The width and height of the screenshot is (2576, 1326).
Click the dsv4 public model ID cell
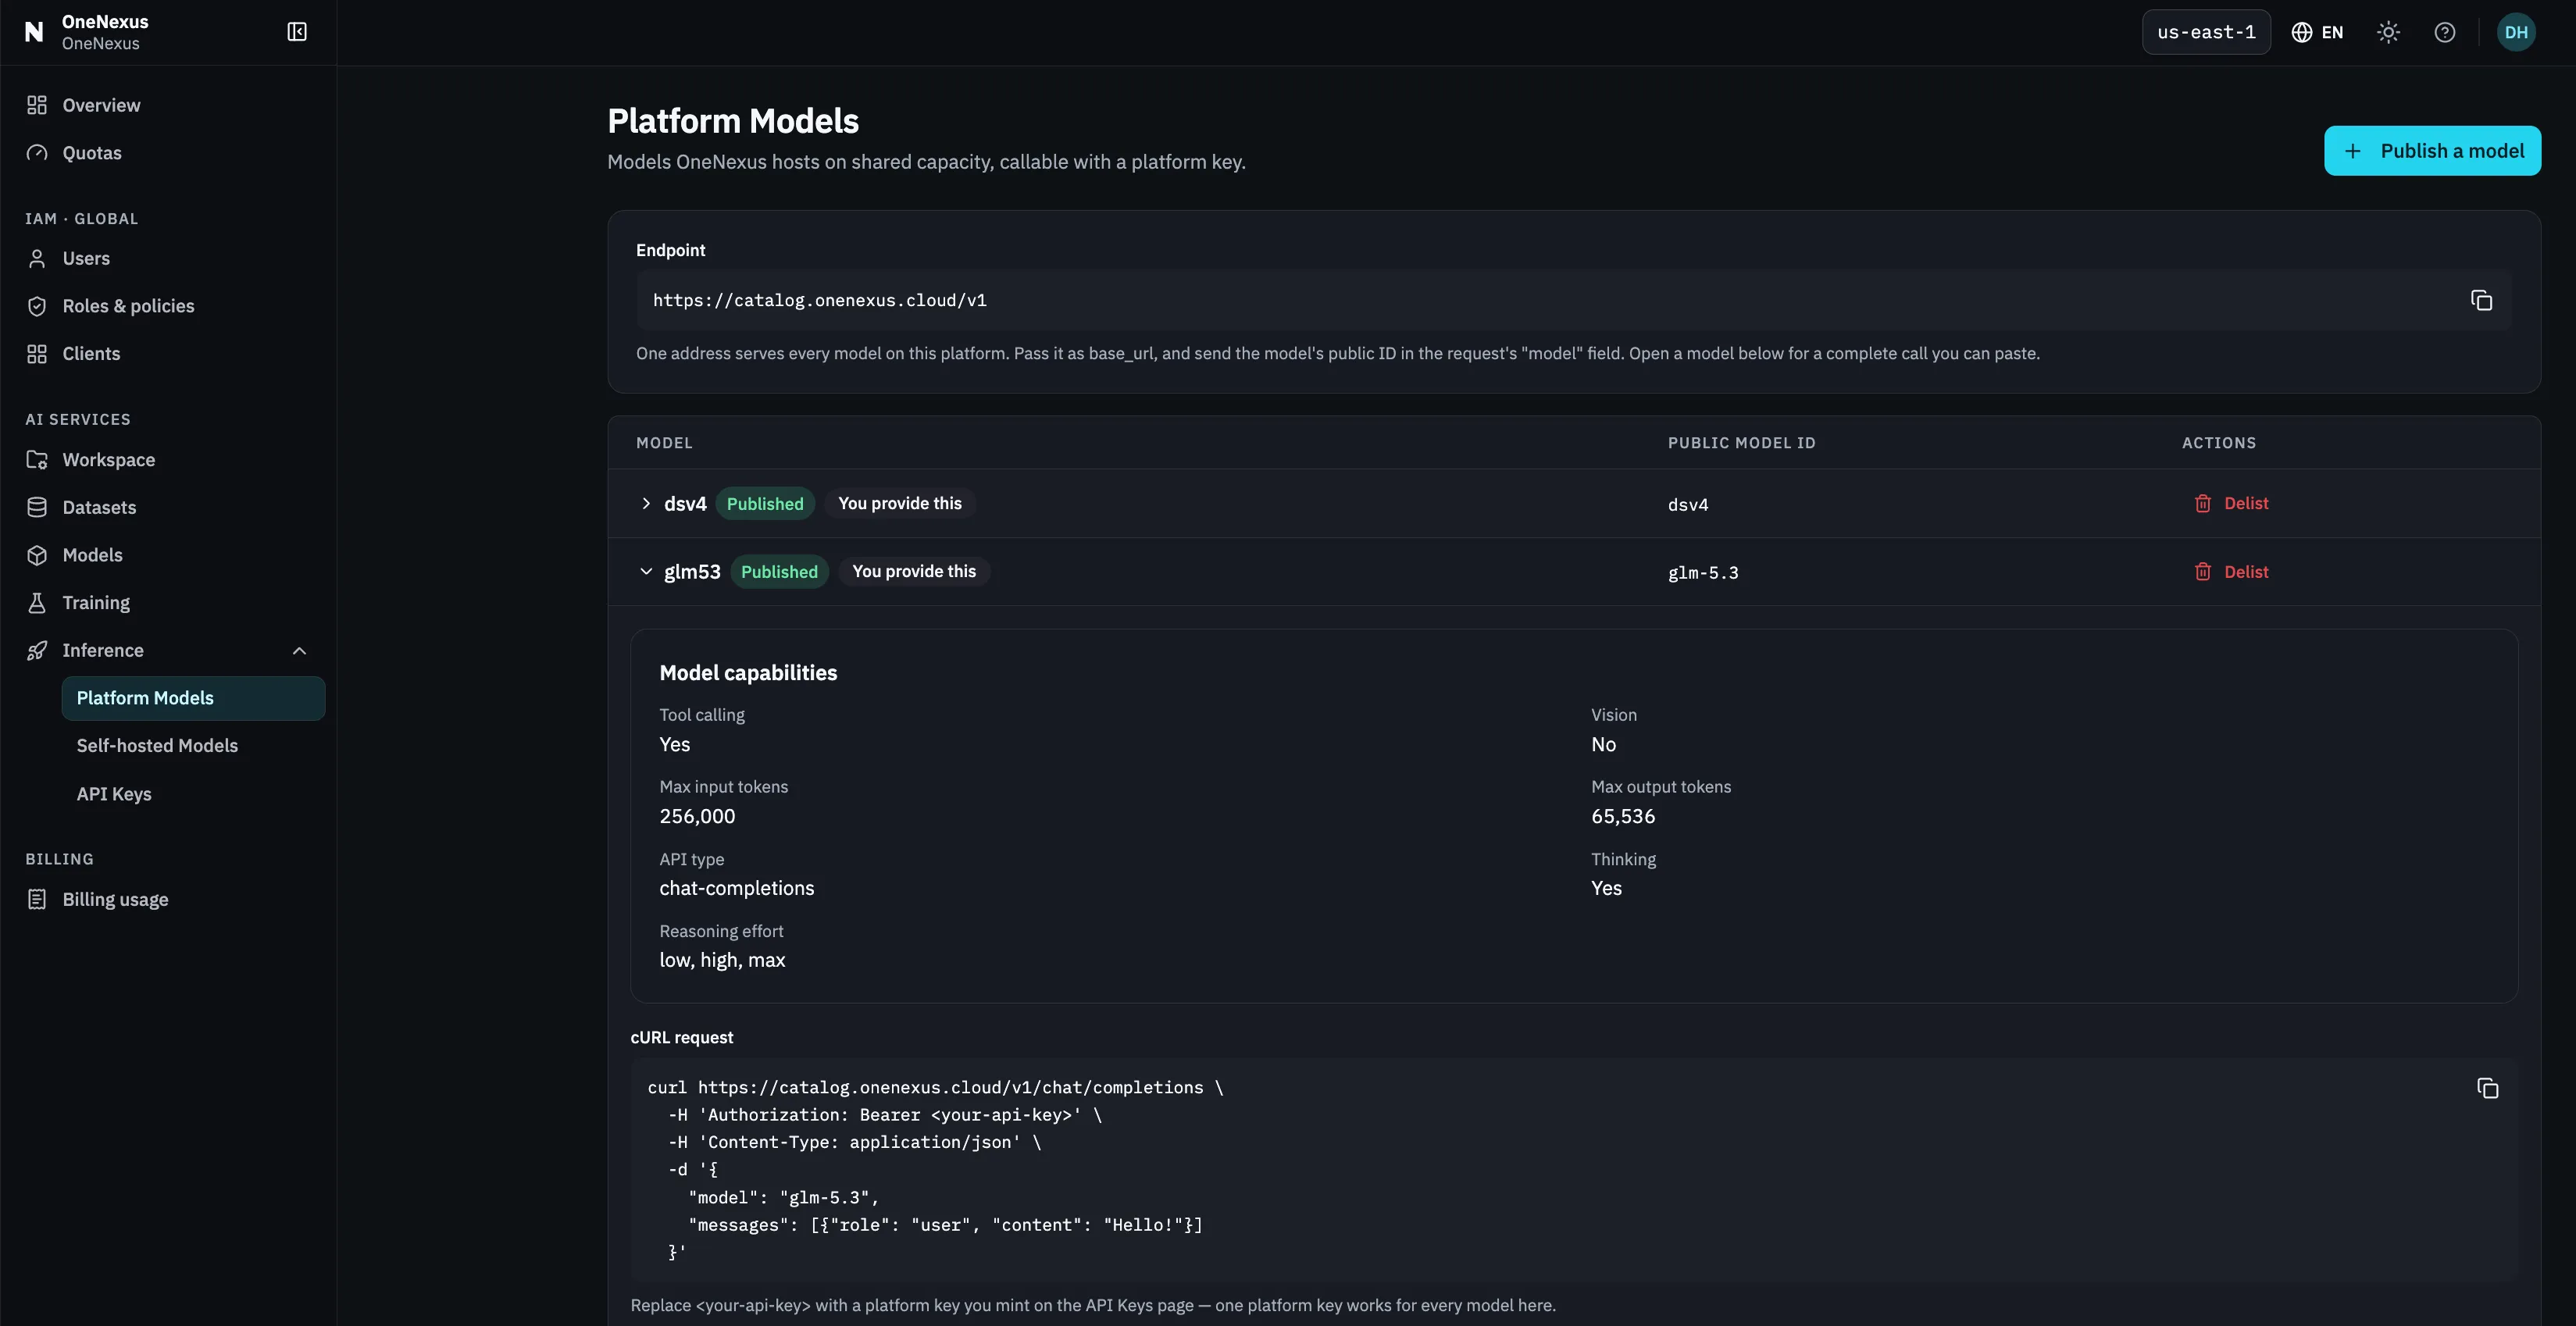(x=1688, y=505)
